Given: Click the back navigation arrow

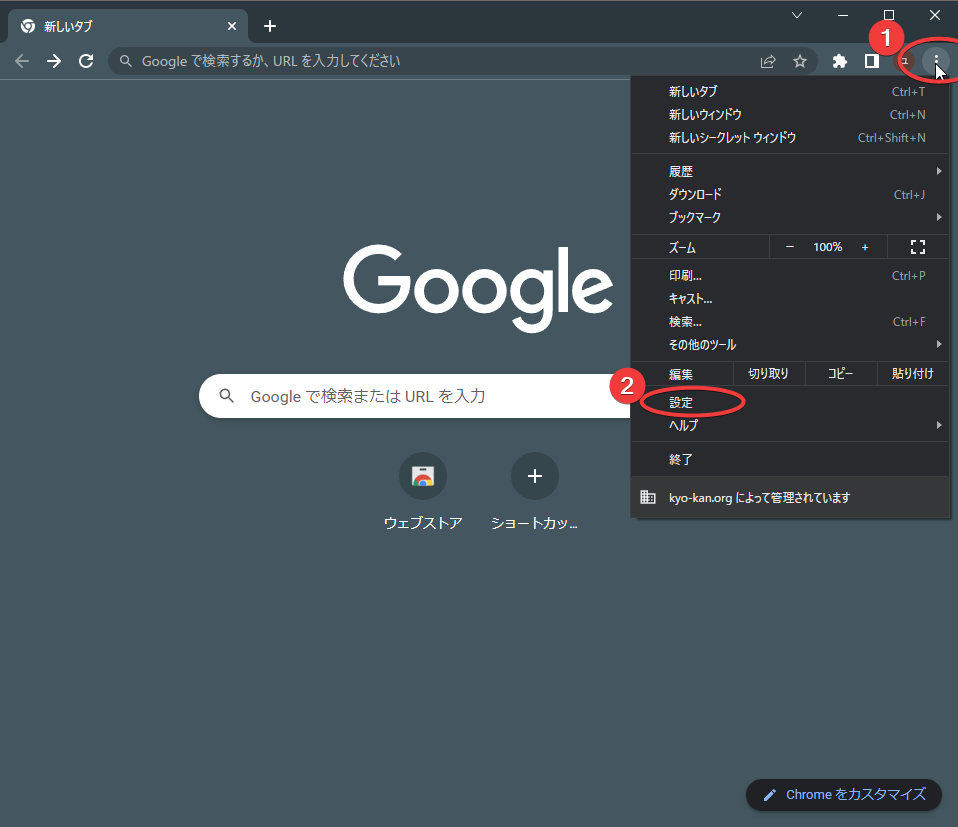Looking at the screenshot, I should 22,61.
